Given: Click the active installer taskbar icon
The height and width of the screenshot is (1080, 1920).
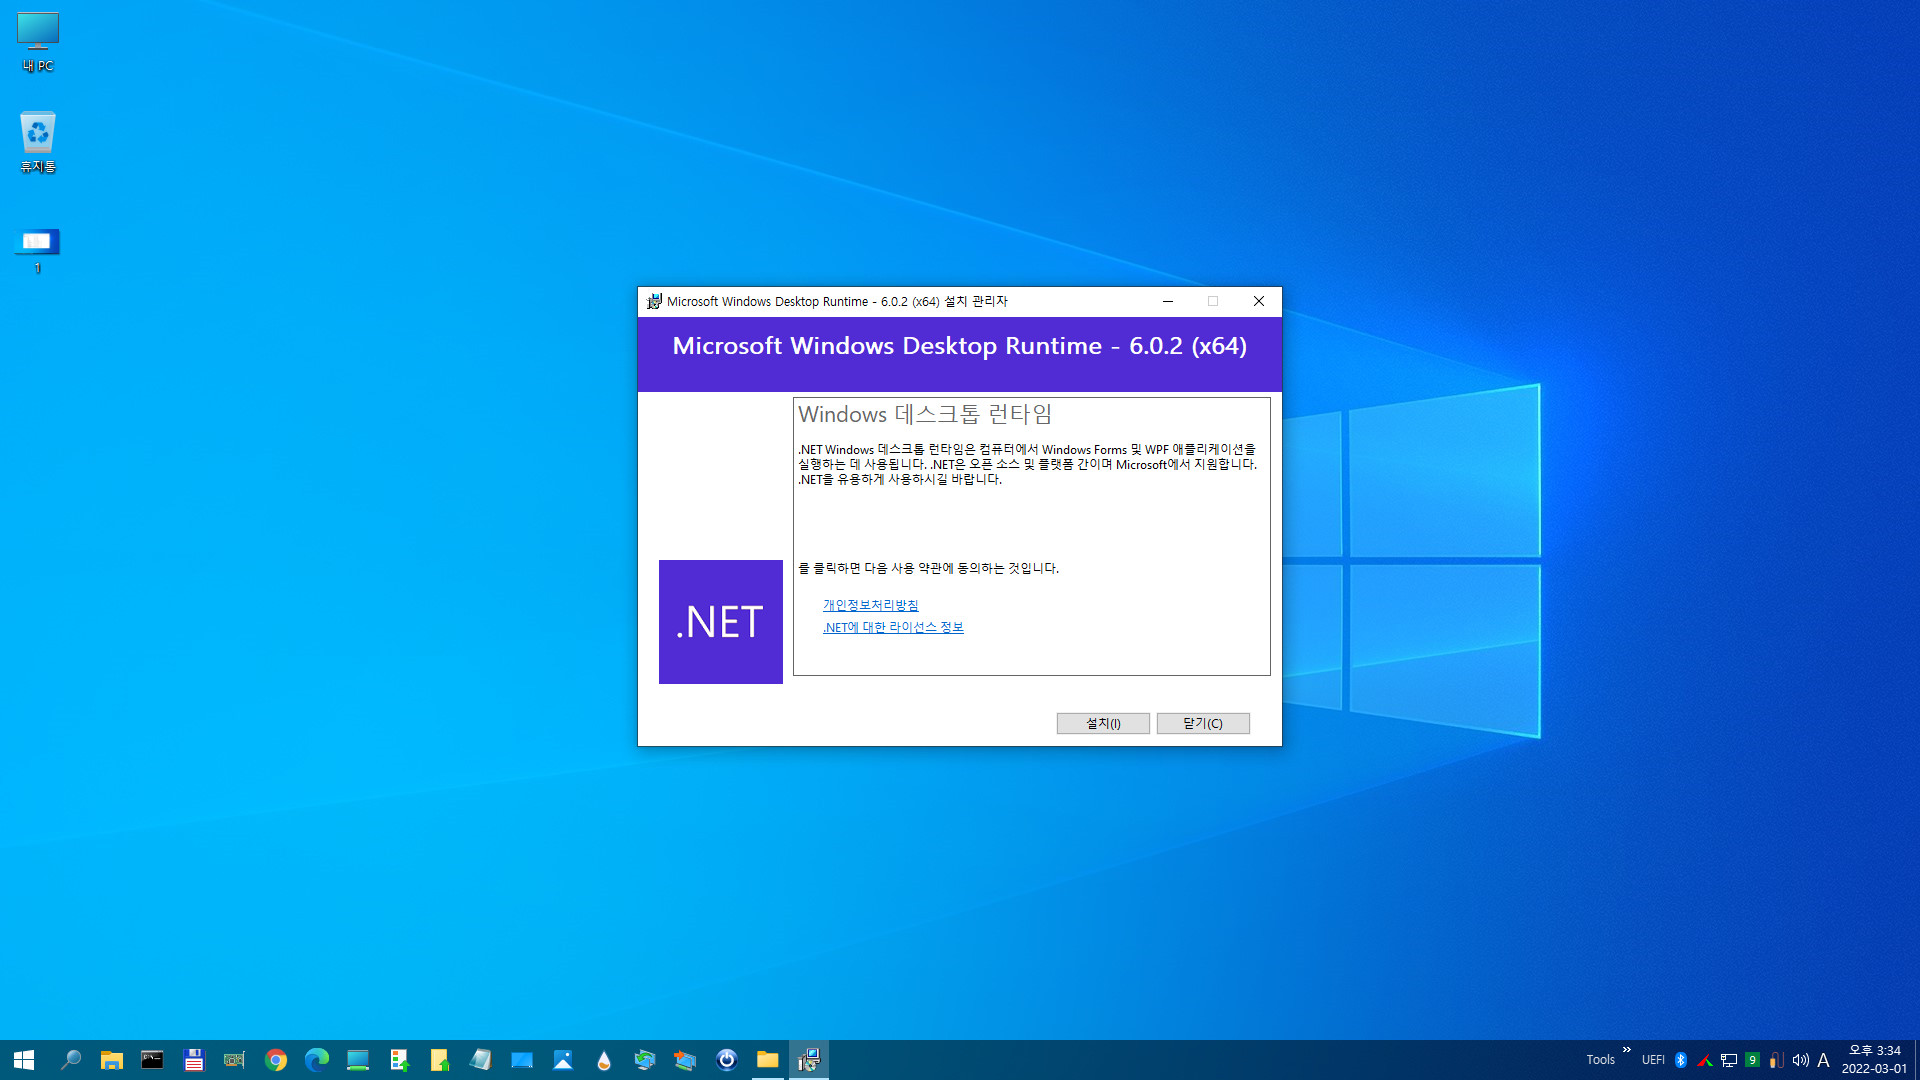Looking at the screenshot, I should pyautogui.click(x=809, y=1060).
